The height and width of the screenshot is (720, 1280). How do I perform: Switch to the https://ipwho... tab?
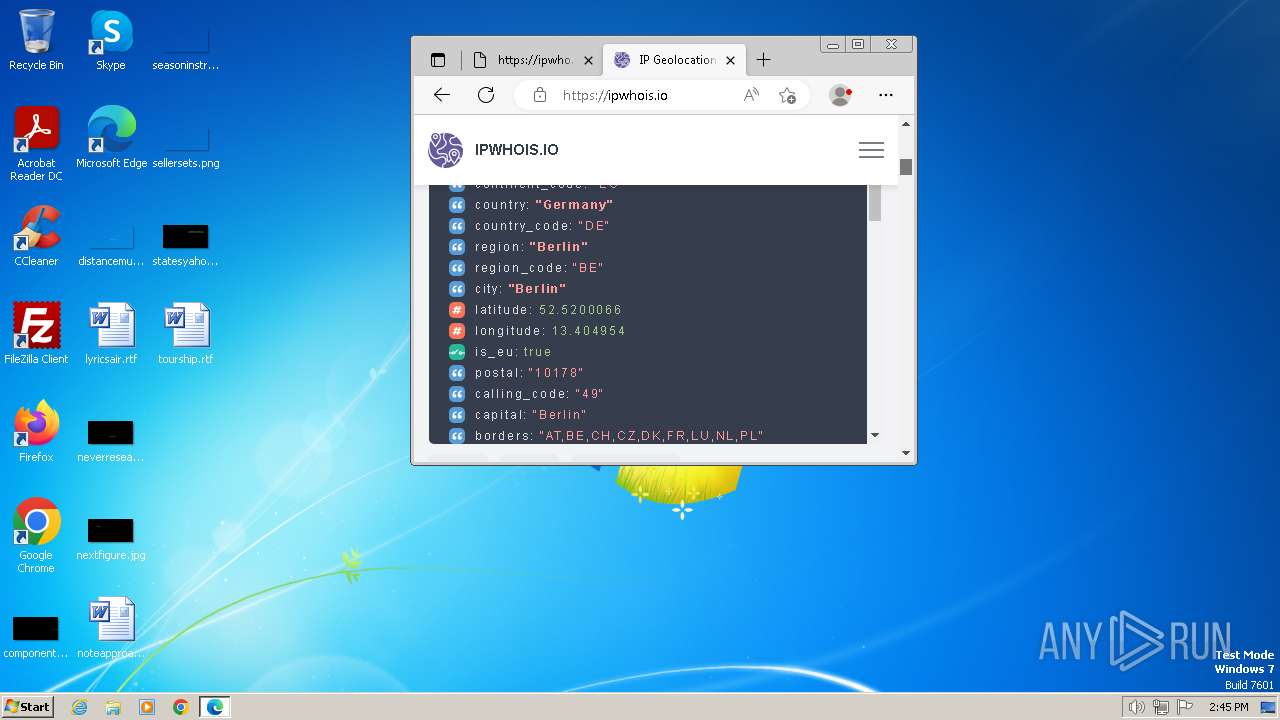coord(532,60)
